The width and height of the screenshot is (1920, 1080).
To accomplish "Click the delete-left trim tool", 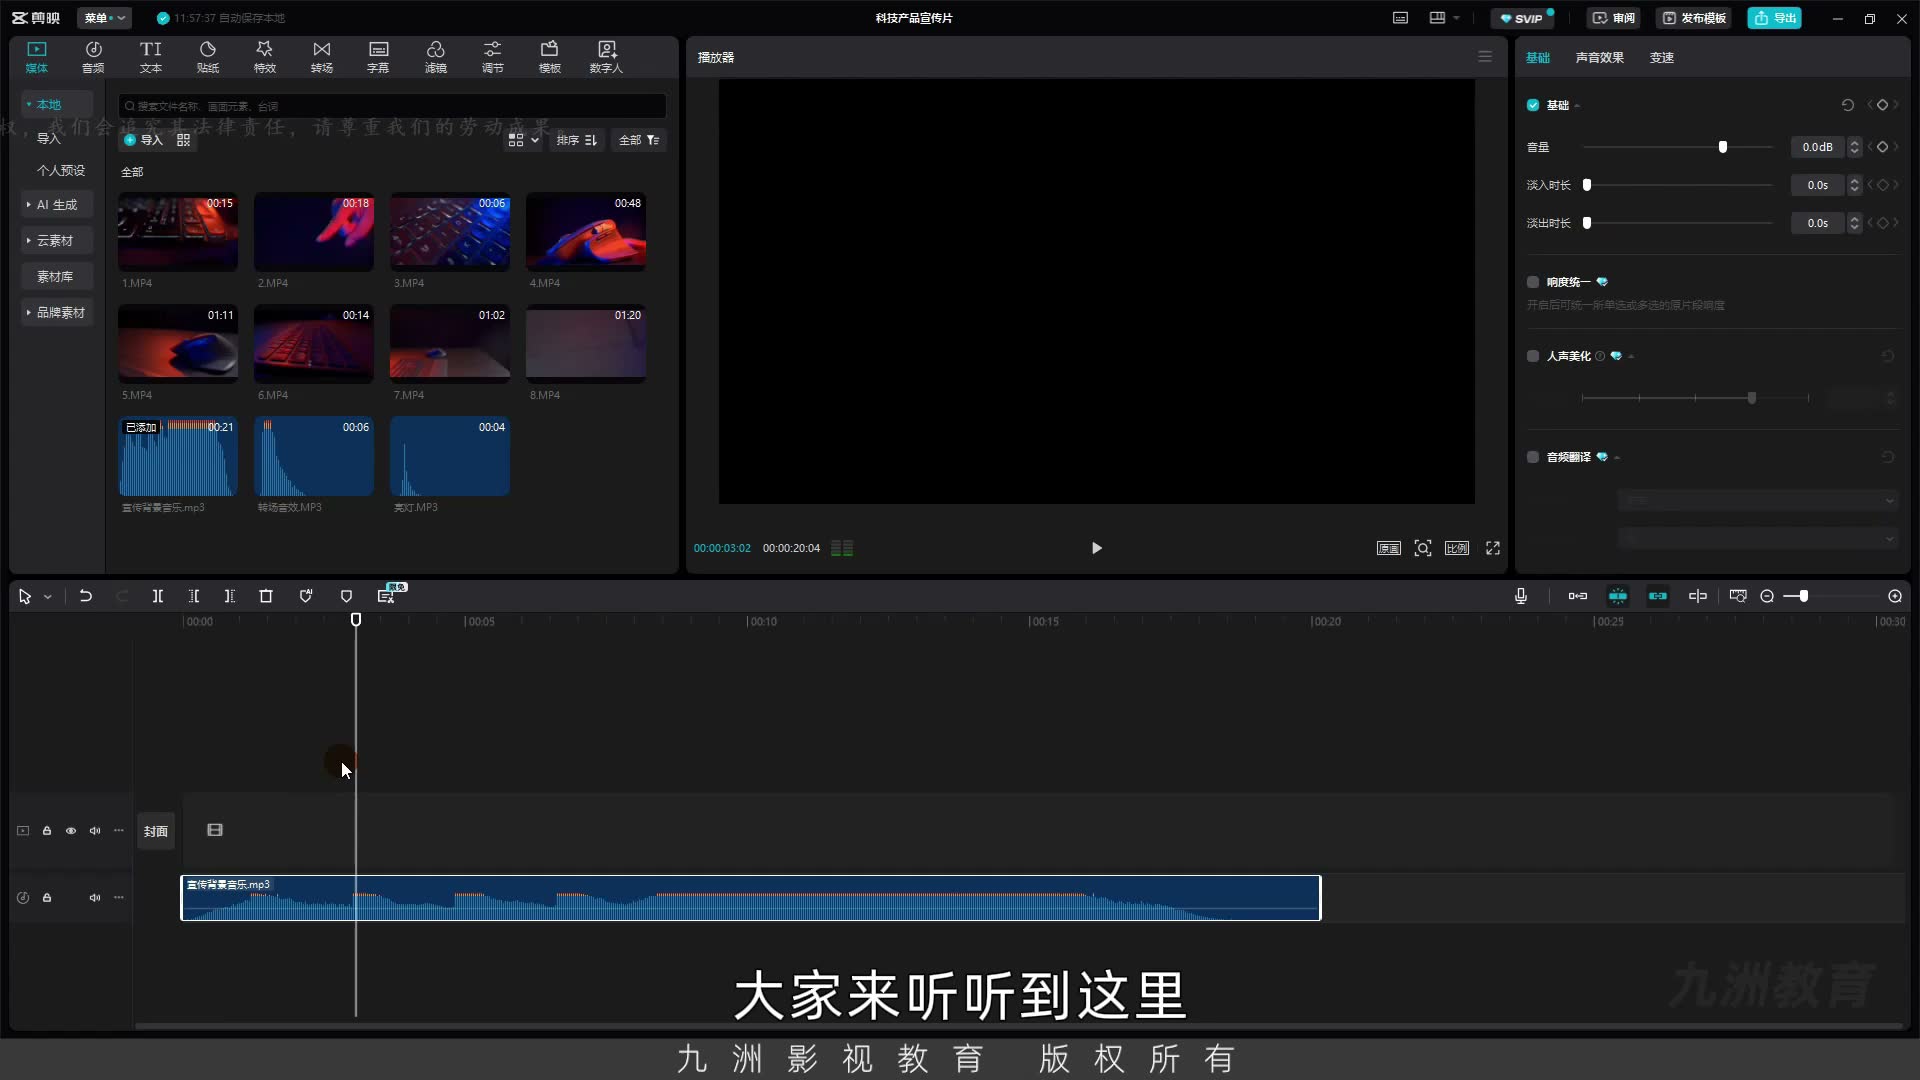I will coord(194,596).
